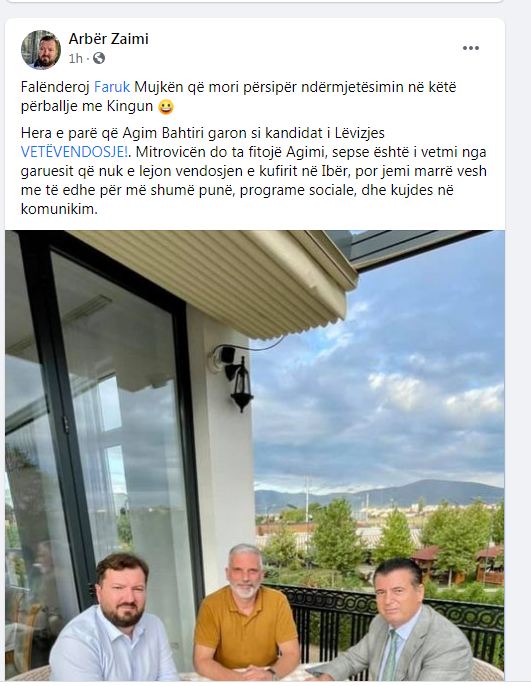This screenshot has height=686, width=531.
Task: Open the Arbër Zaimi profile name link
Action: tap(108, 39)
